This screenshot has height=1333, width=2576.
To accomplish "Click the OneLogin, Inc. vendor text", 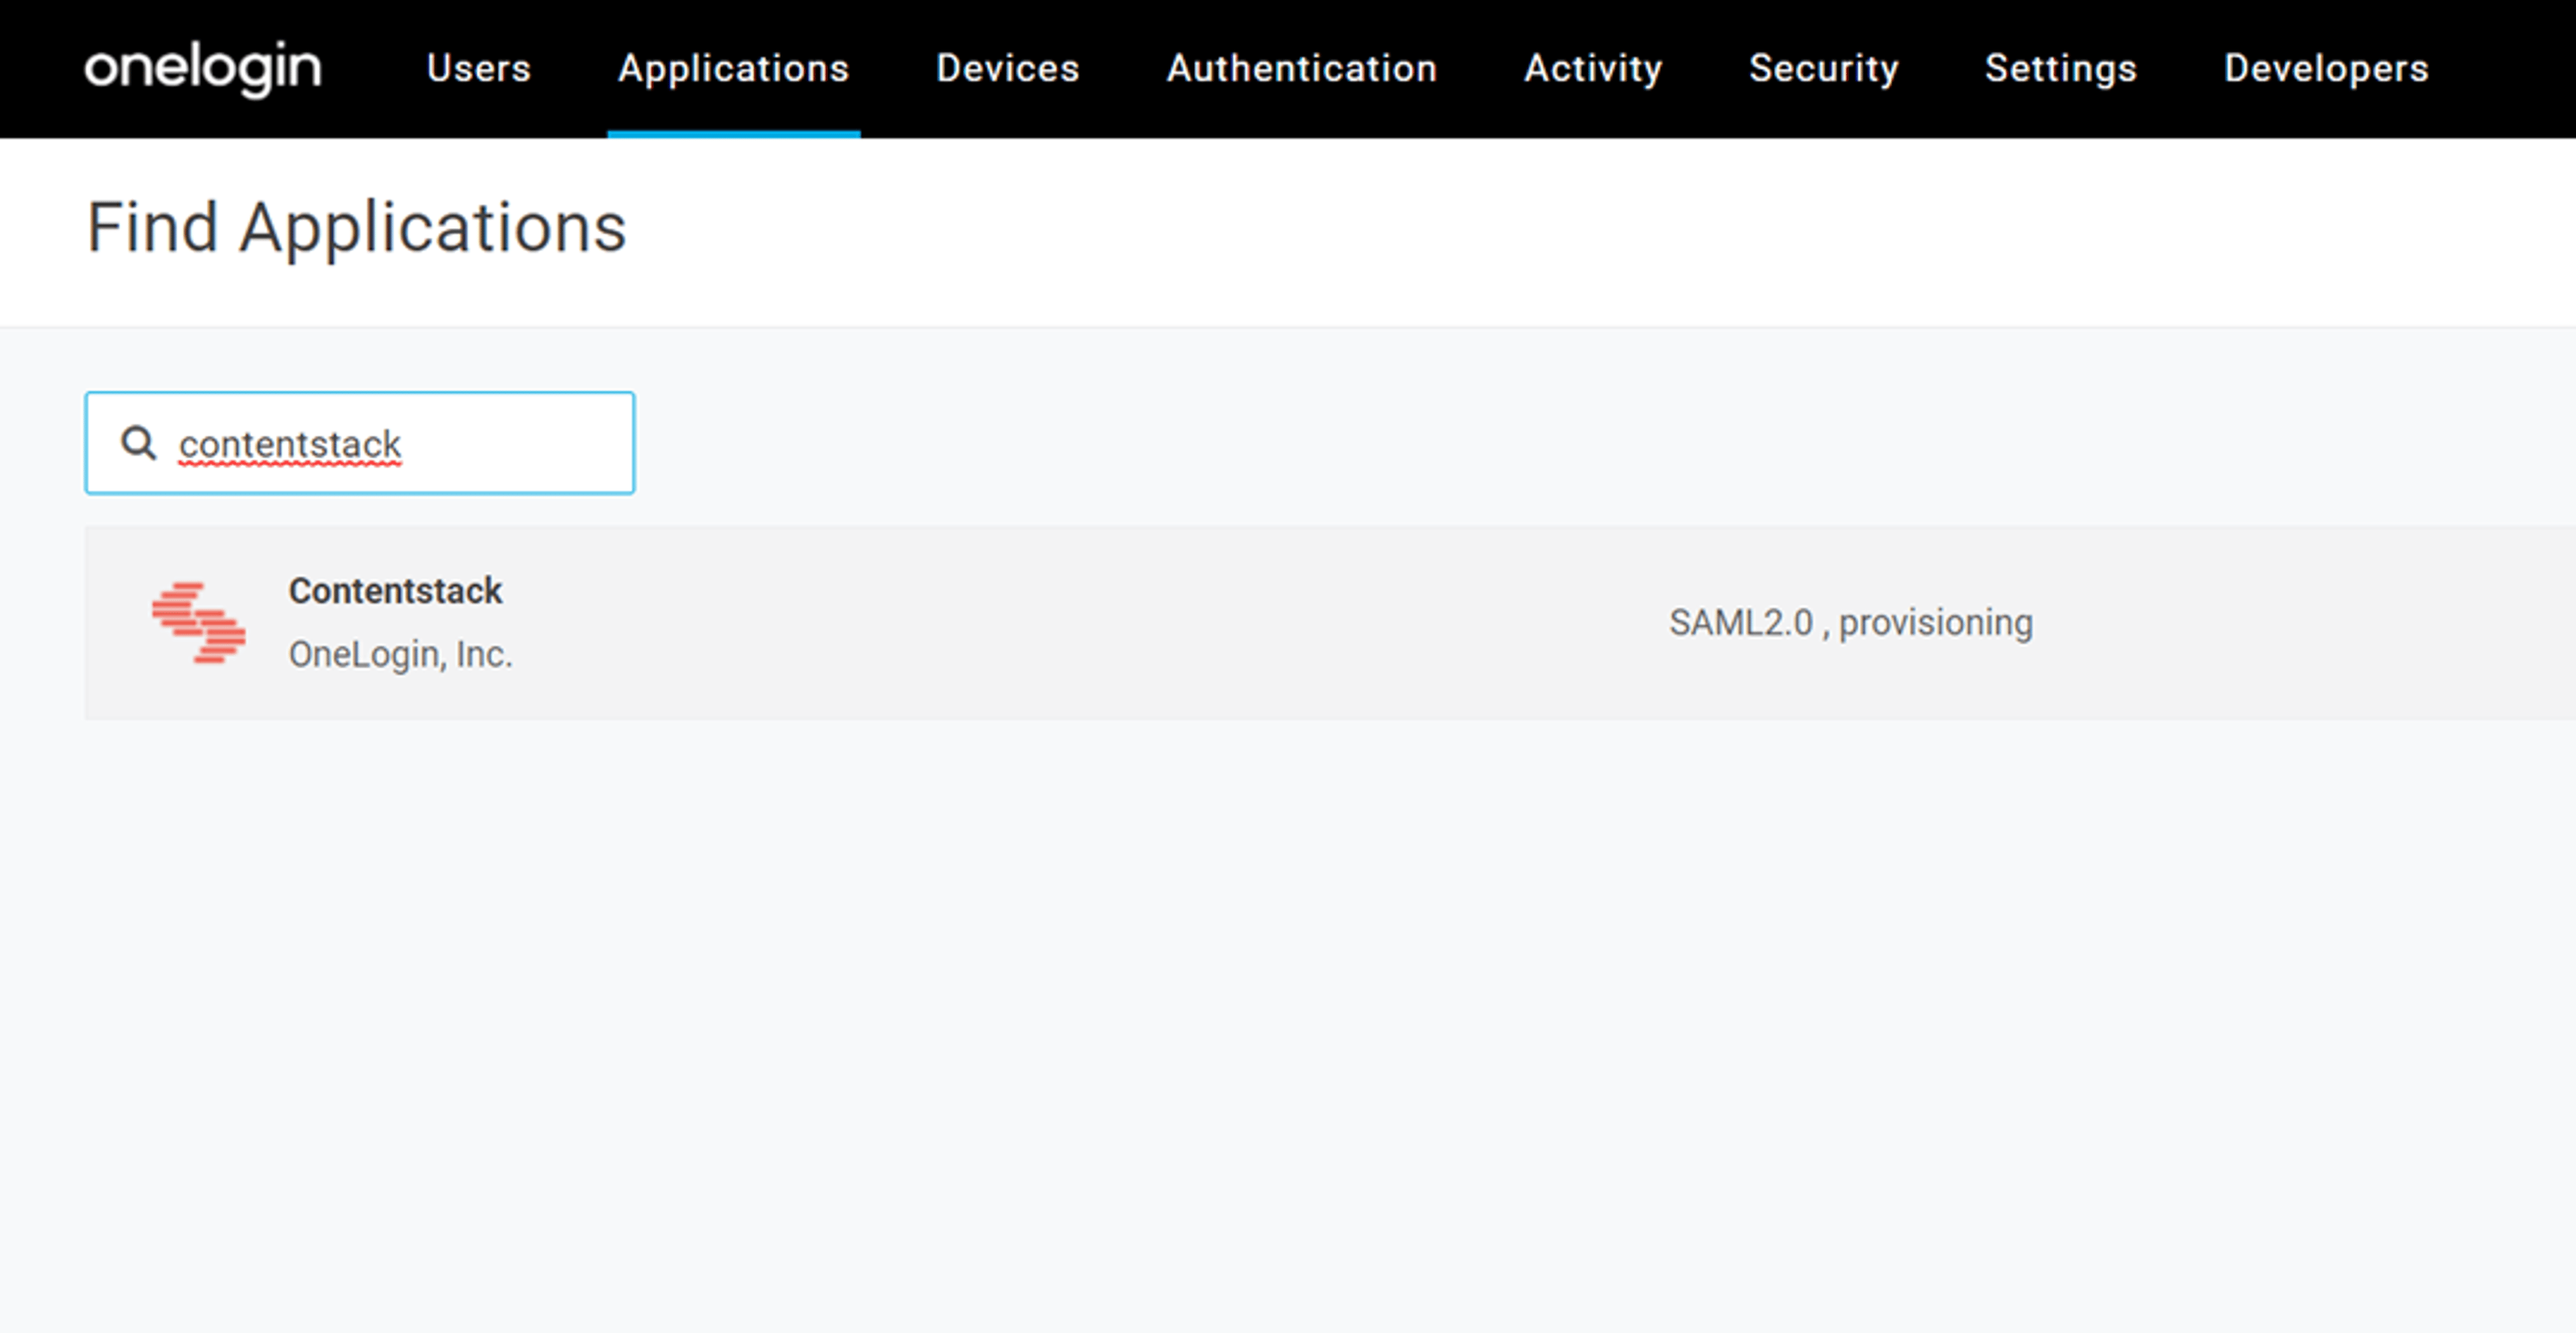I will pyautogui.click(x=400, y=654).
